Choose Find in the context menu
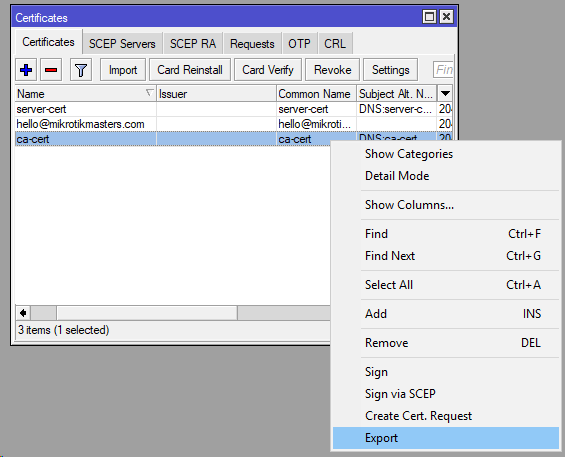This screenshot has width=565, height=457. click(x=445, y=234)
